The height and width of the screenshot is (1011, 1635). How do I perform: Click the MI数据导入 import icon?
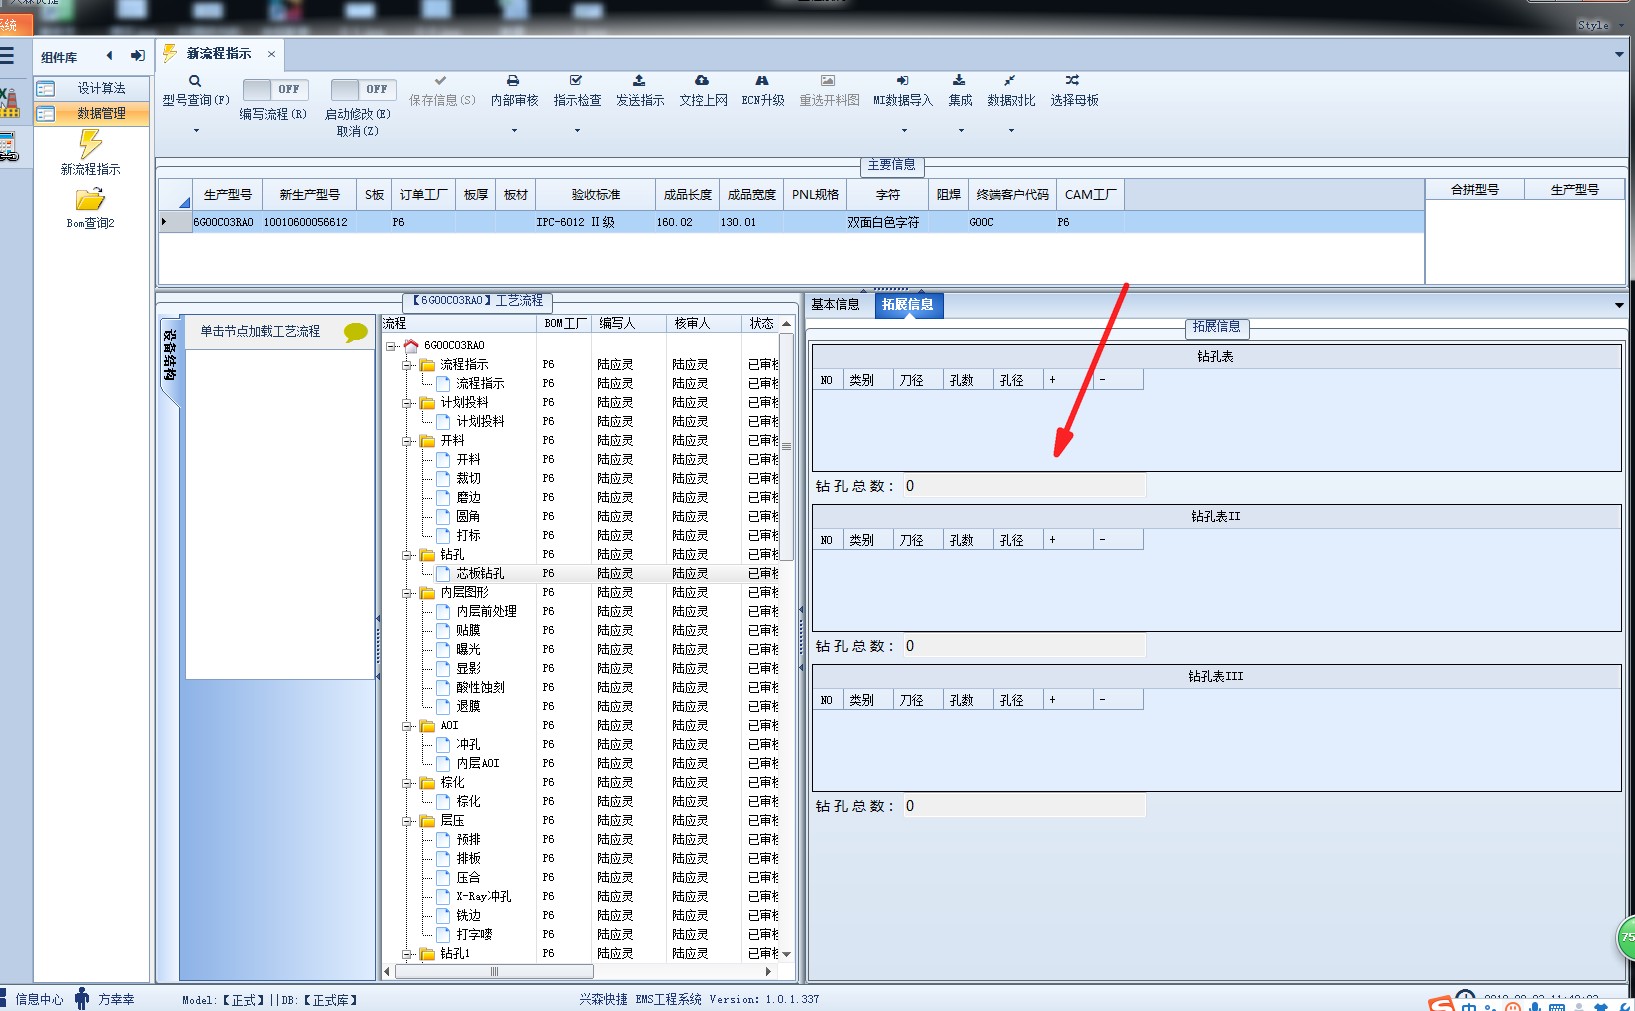[902, 80]
